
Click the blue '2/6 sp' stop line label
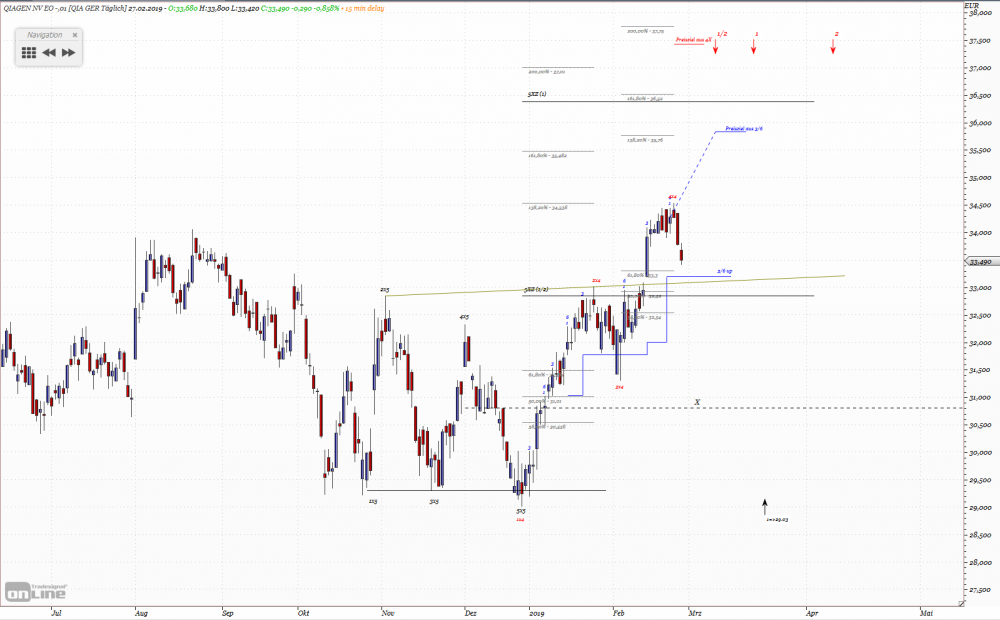click(x=724, y=271)
